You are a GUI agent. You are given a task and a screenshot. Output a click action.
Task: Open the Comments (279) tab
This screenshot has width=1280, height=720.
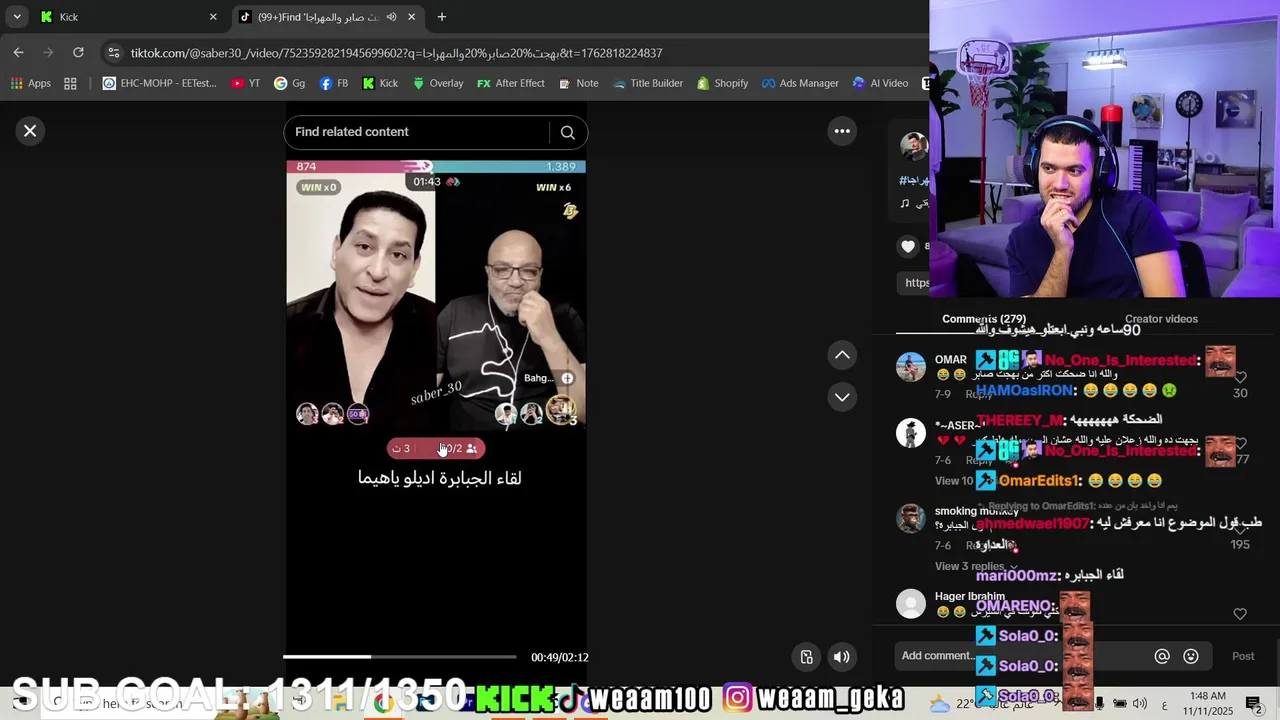[983, 319]
